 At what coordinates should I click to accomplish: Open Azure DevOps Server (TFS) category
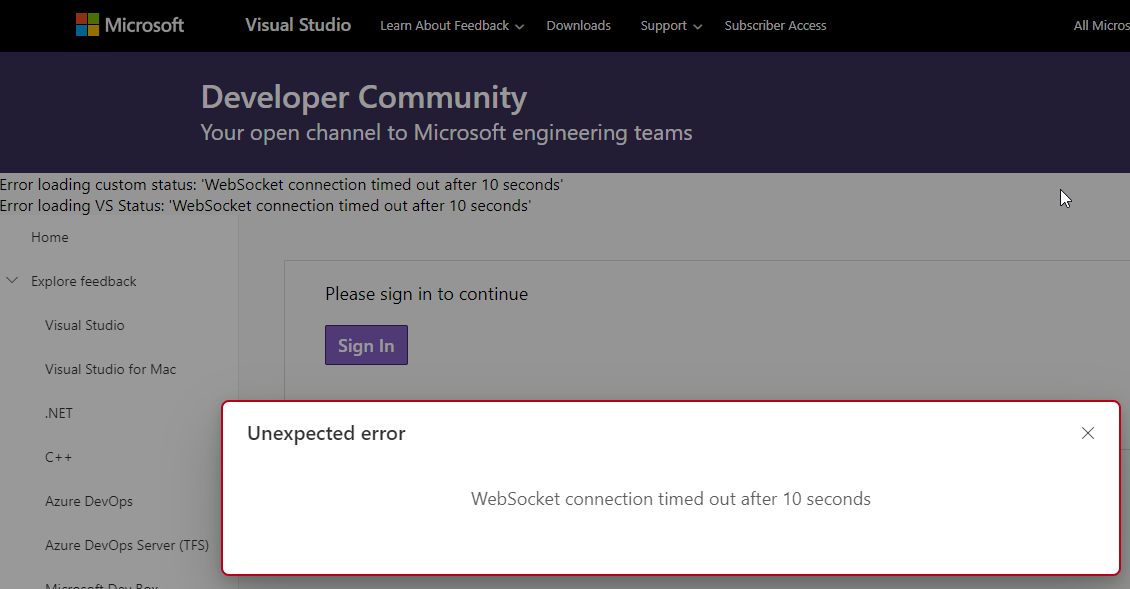(x=127, y=545)
